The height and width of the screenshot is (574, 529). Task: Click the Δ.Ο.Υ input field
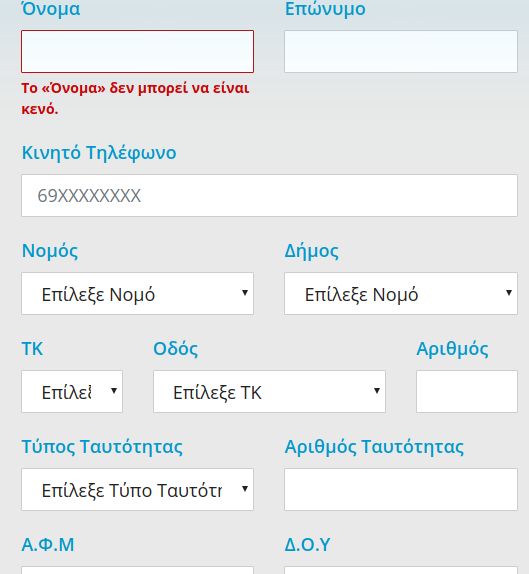[401, 570]
